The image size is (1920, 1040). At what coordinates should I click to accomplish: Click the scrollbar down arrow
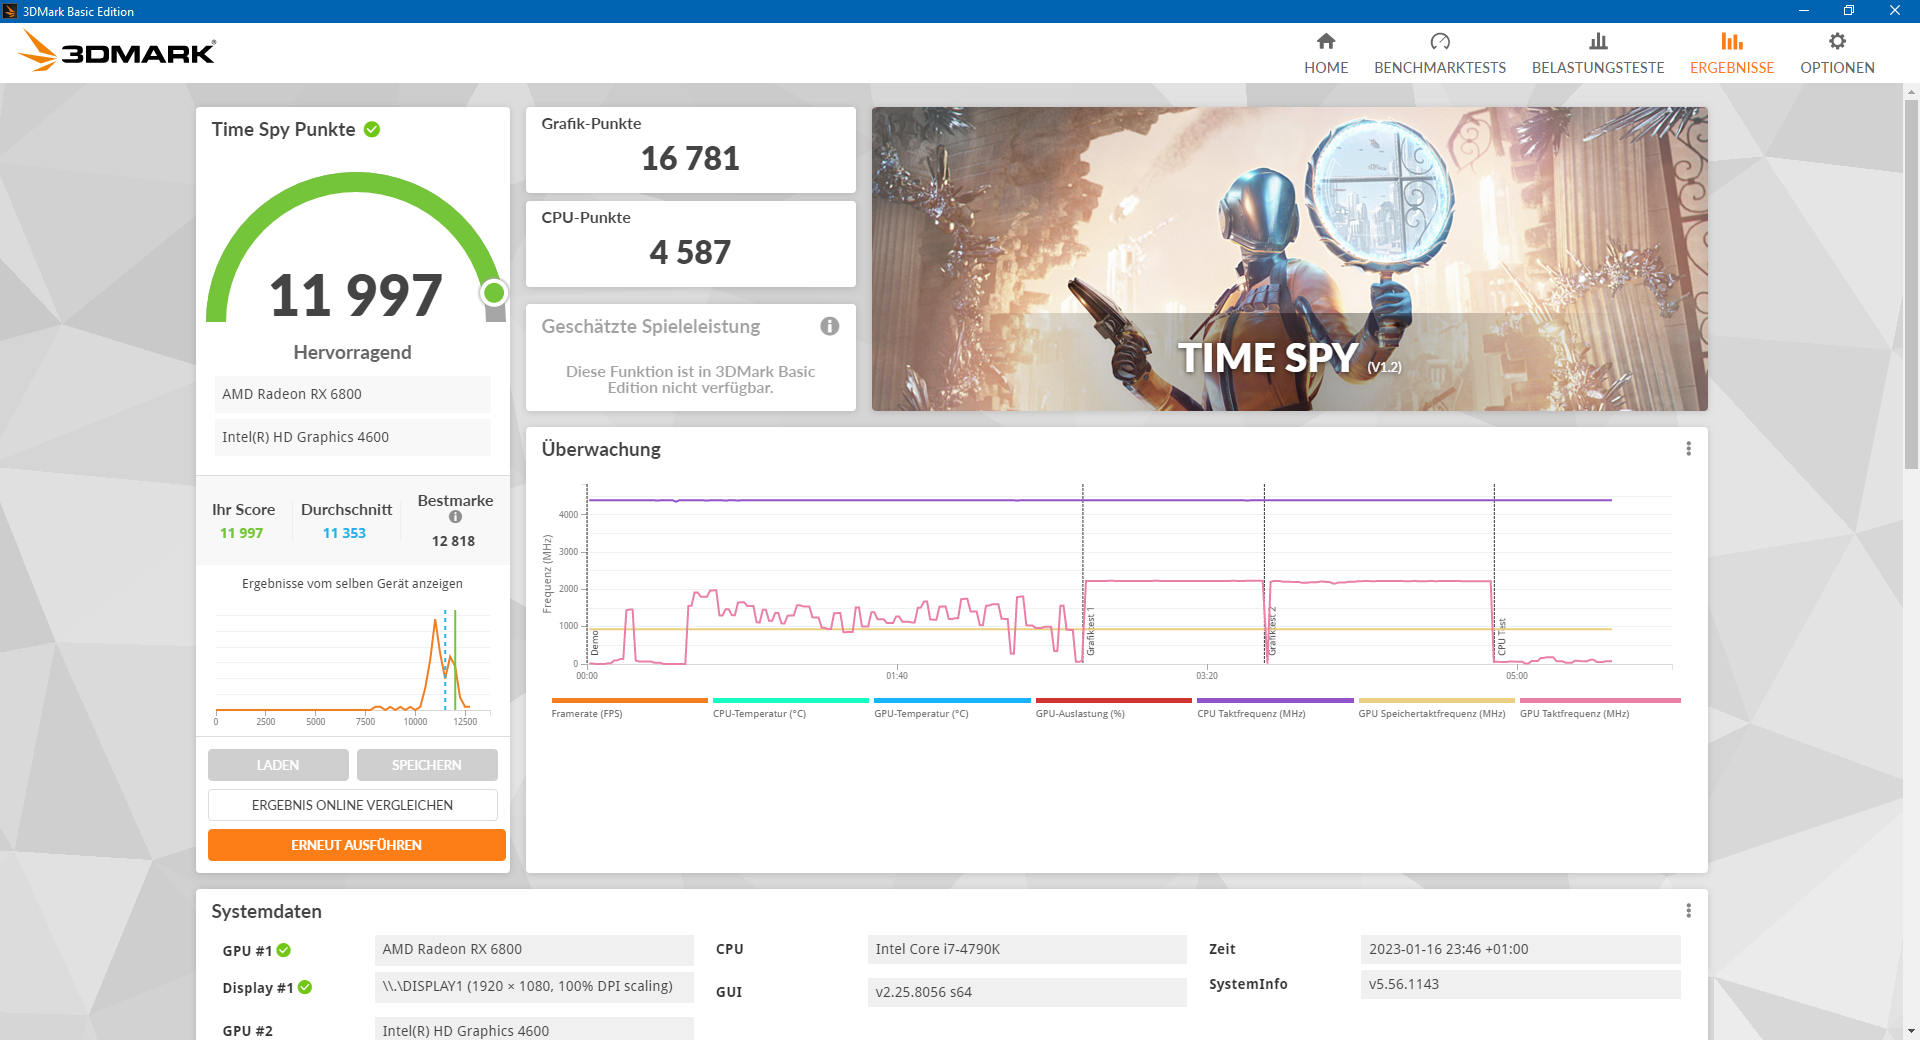[x=1911, y=1030]
